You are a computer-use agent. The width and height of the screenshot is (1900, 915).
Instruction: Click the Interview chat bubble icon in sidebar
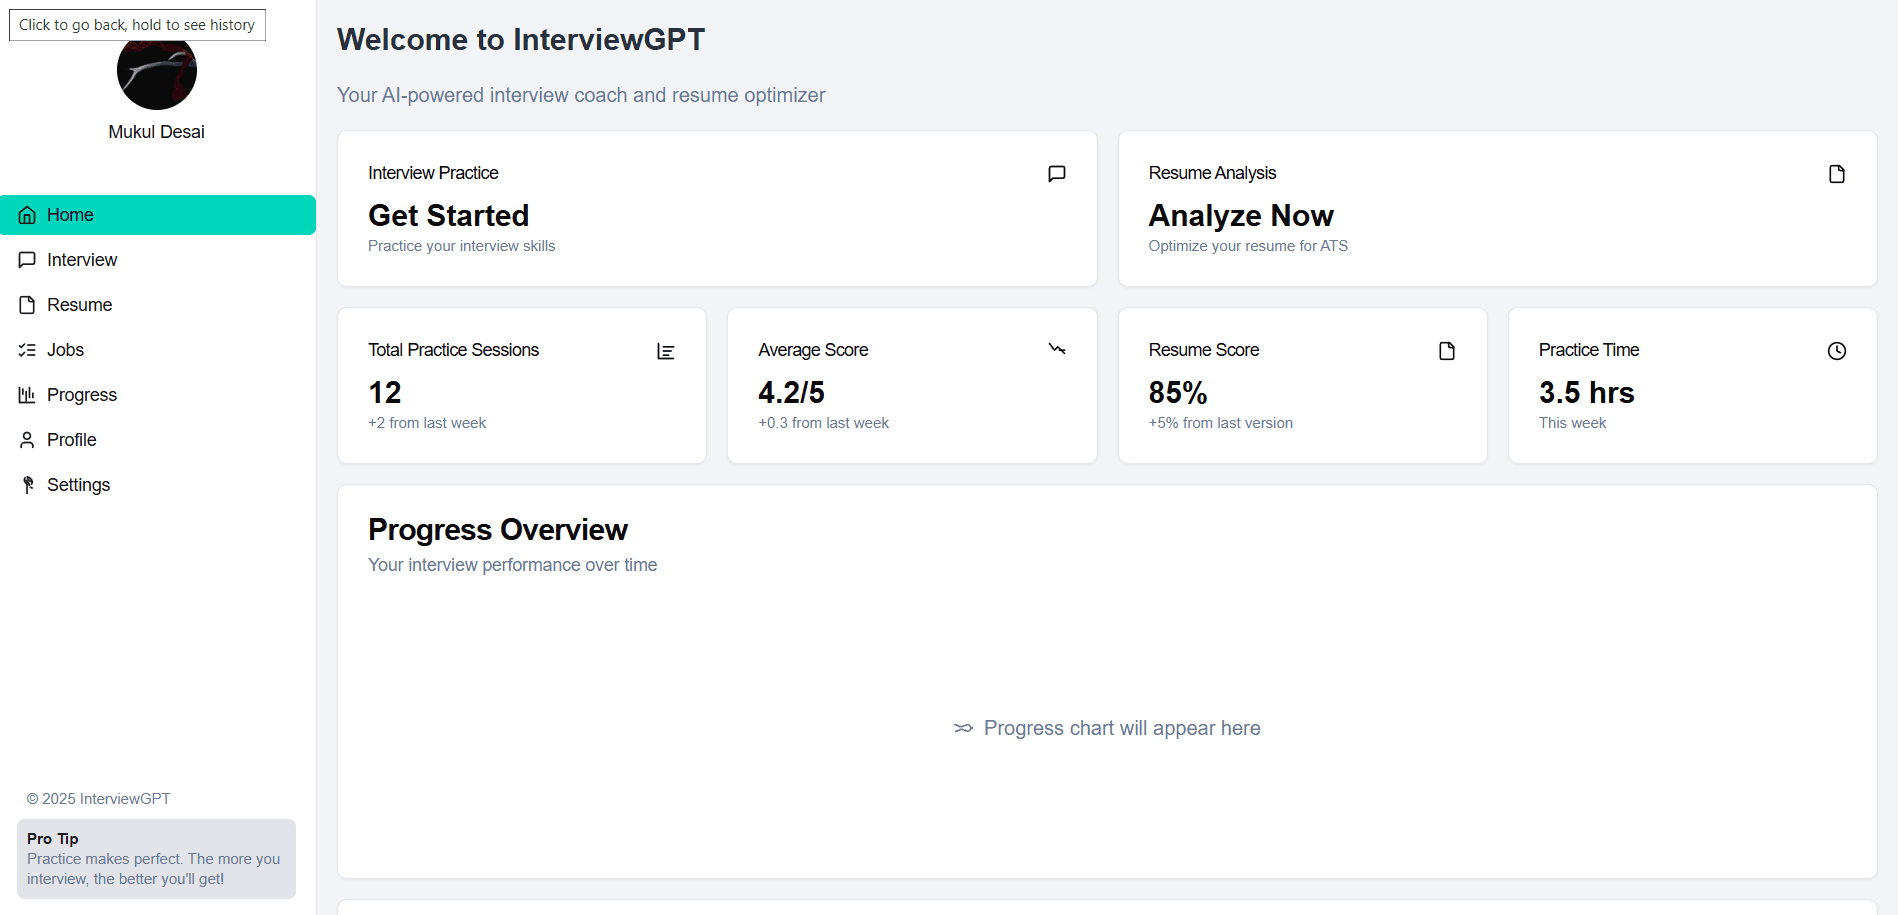coord(27,260)
